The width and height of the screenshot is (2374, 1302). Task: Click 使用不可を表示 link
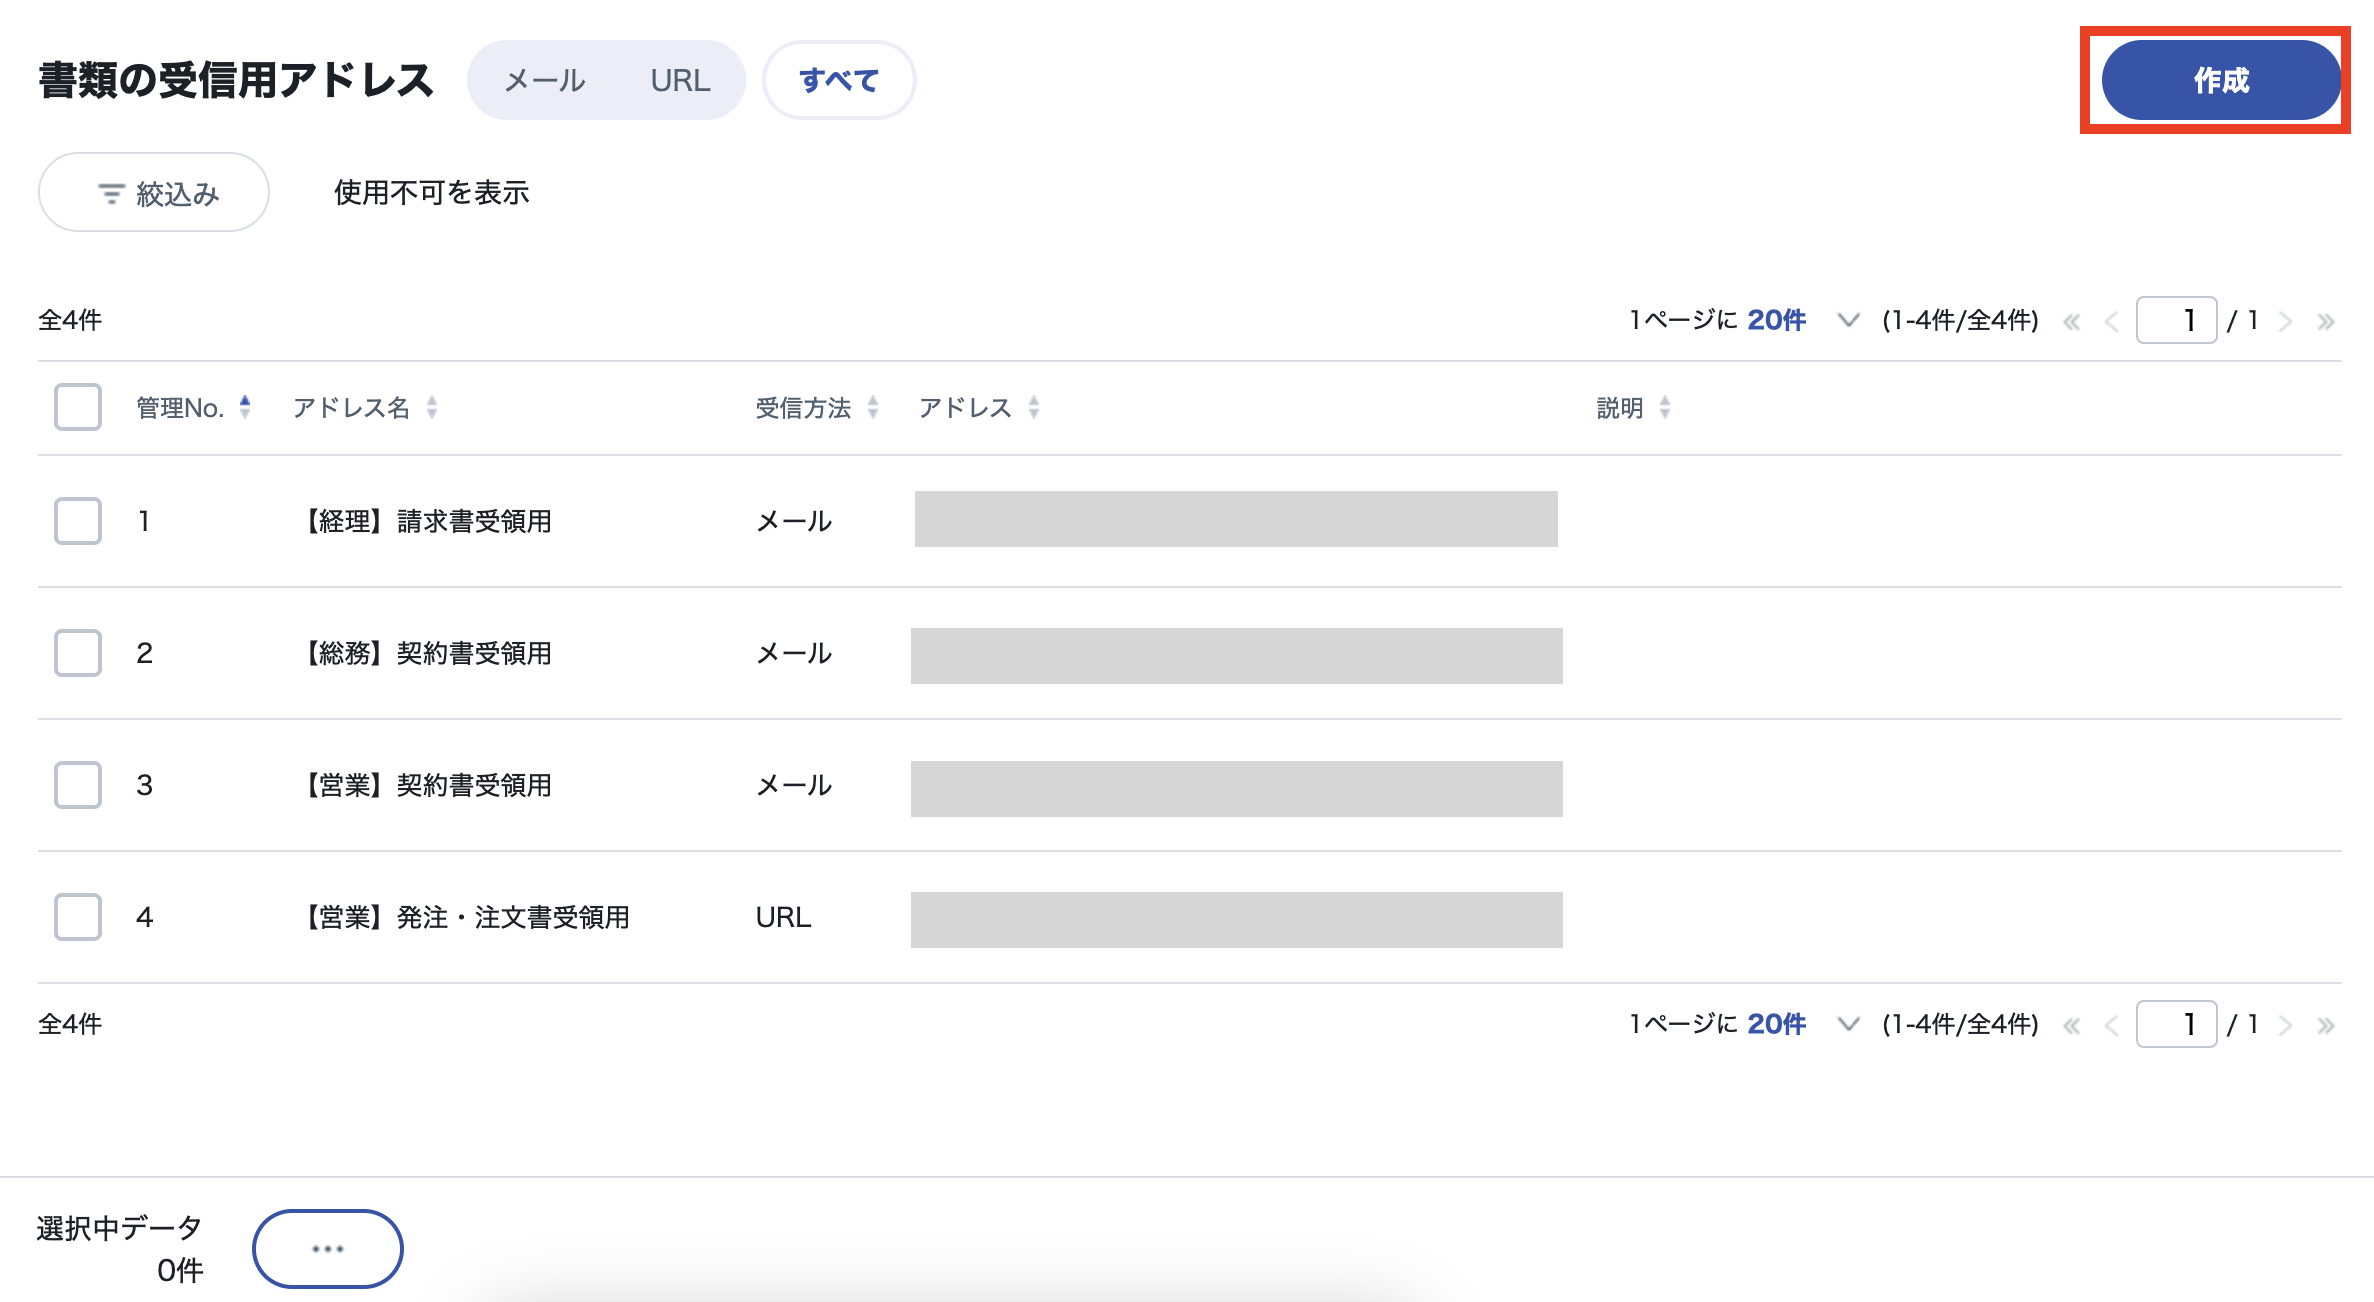tap(431, 192)
